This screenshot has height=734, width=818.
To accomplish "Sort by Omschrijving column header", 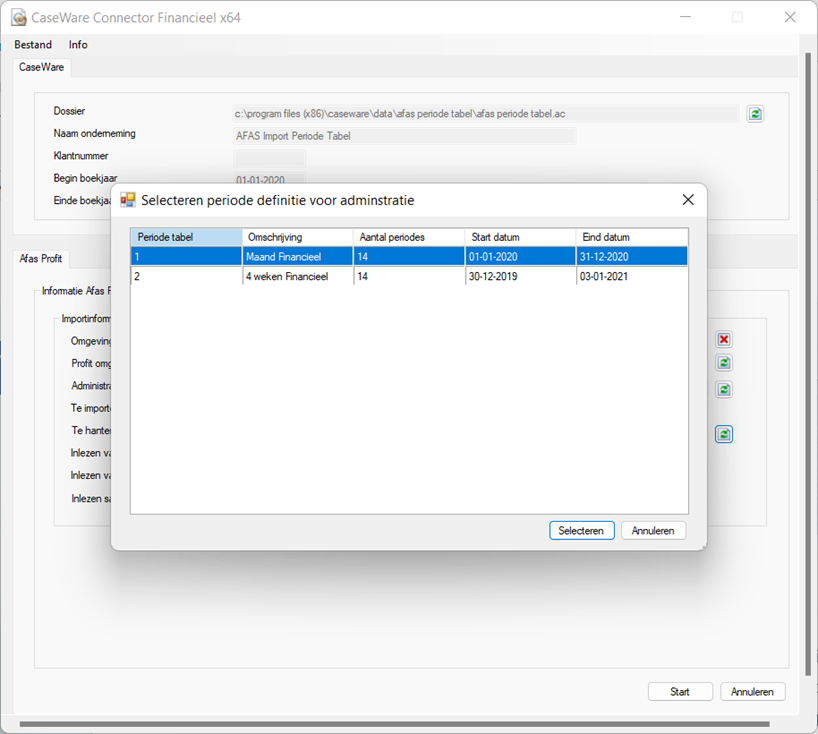I will tap(297, 237).
